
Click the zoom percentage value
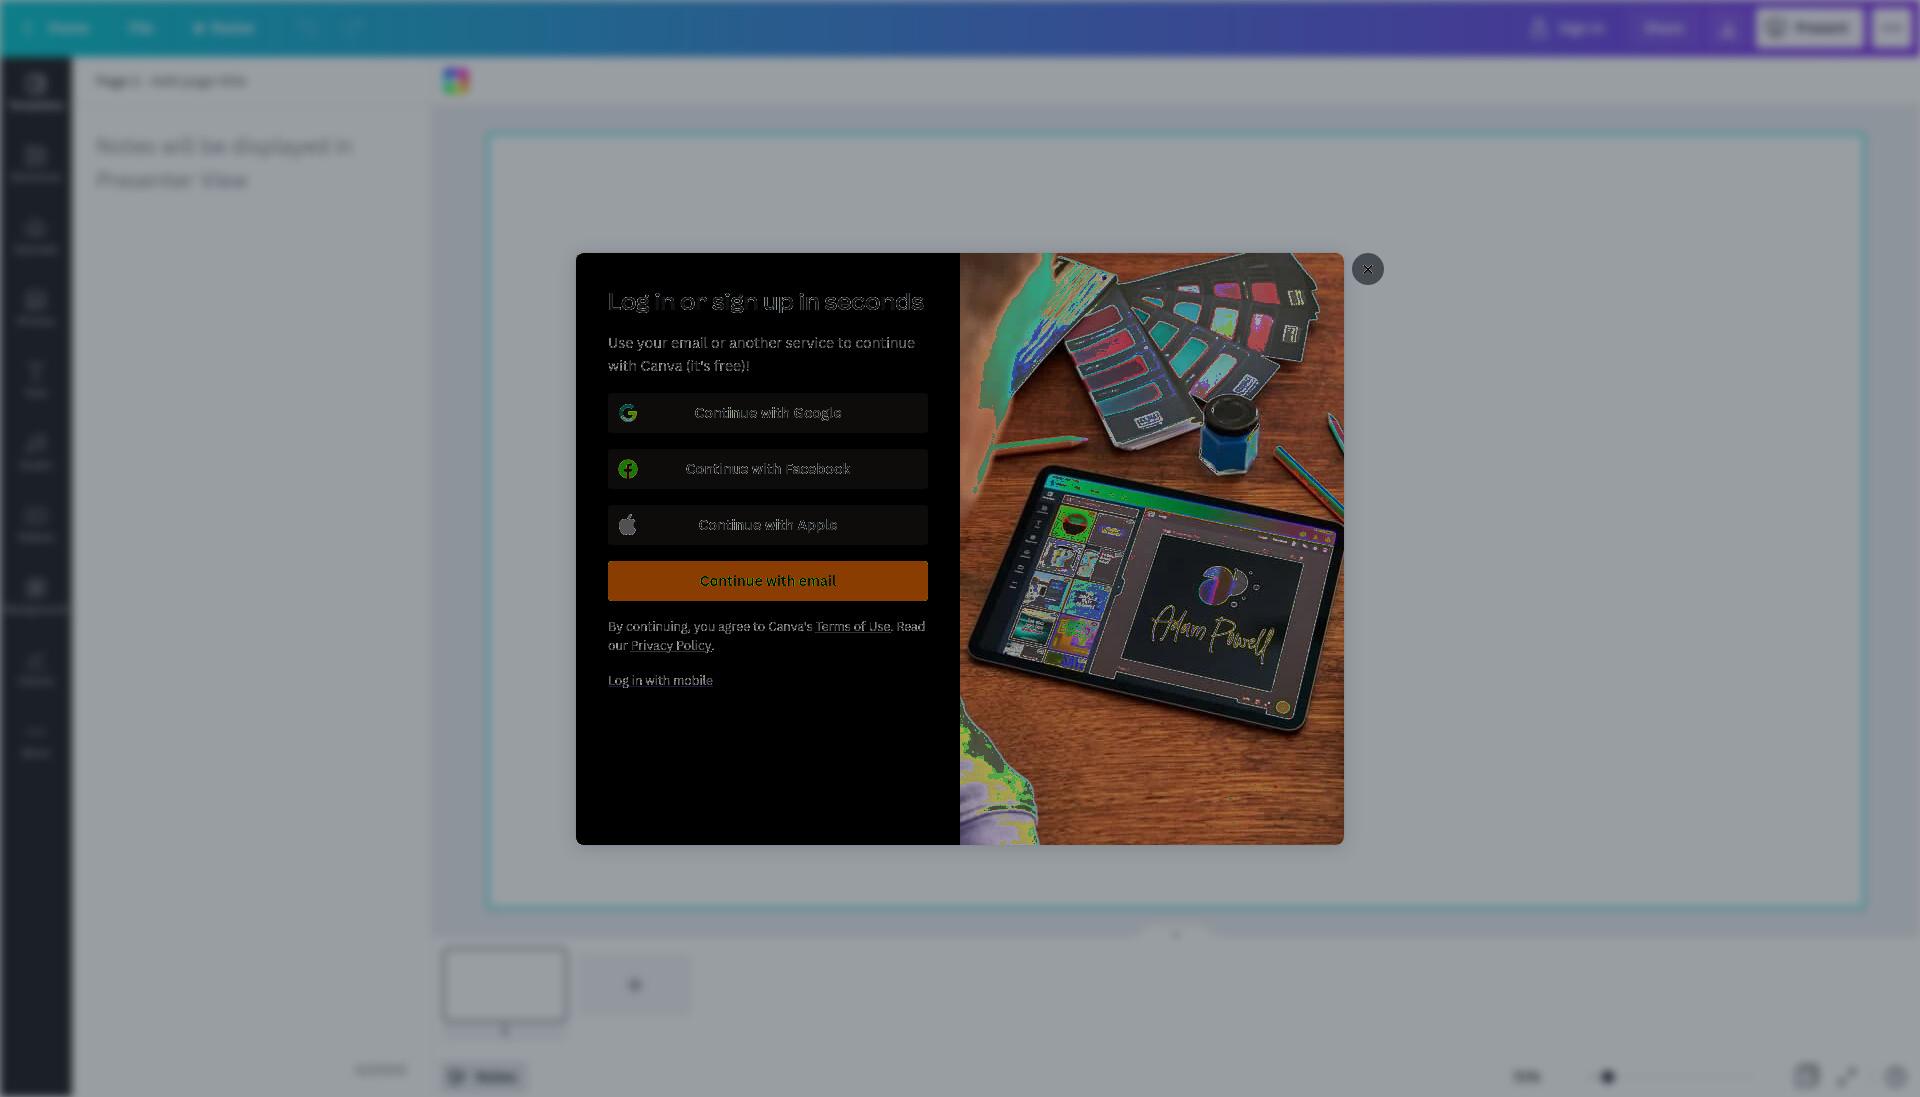[1527, 1077]
